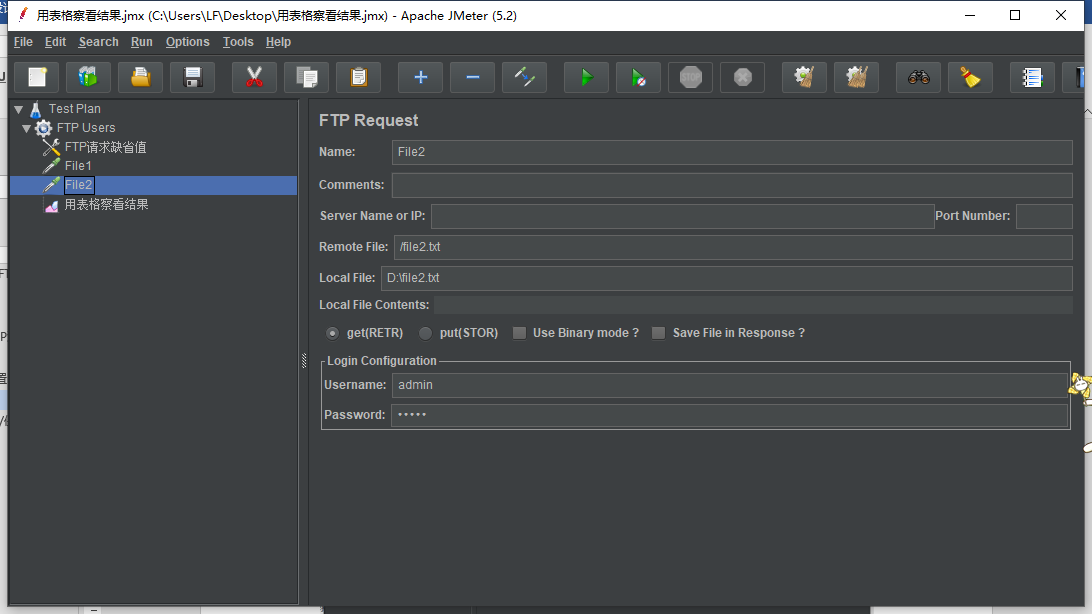Click Start no pauses icon
This screenshot has height=614, width=1092.
pyautogui.click(x=638, y=77)
